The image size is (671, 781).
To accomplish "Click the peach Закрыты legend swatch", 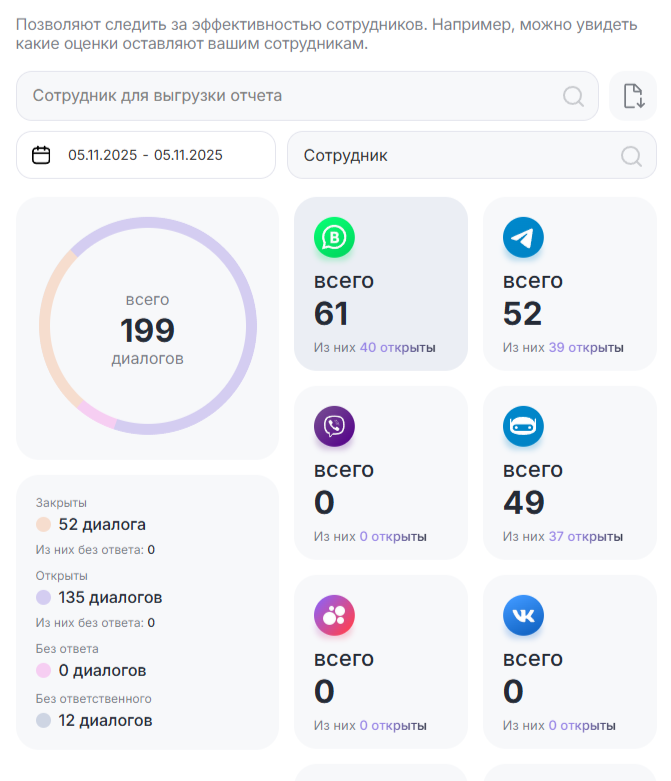I will 43,525.
